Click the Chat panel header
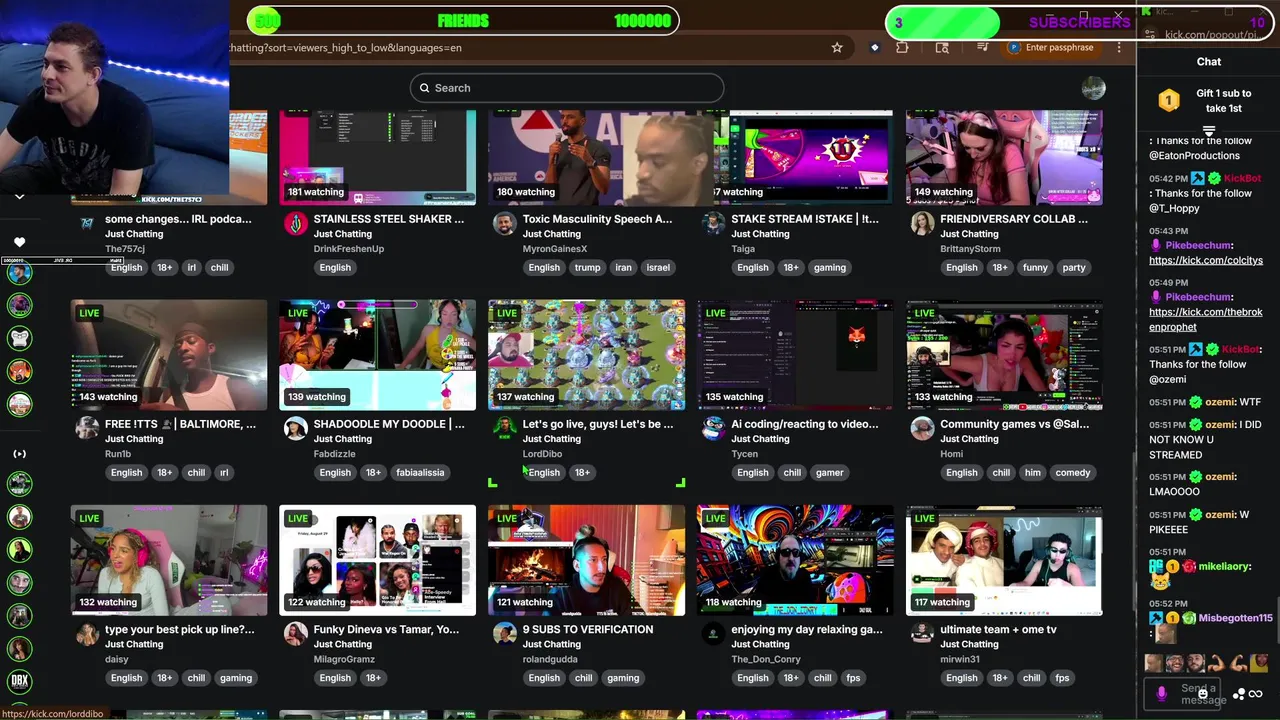1280x720 pixels. tap(1209, 62)
